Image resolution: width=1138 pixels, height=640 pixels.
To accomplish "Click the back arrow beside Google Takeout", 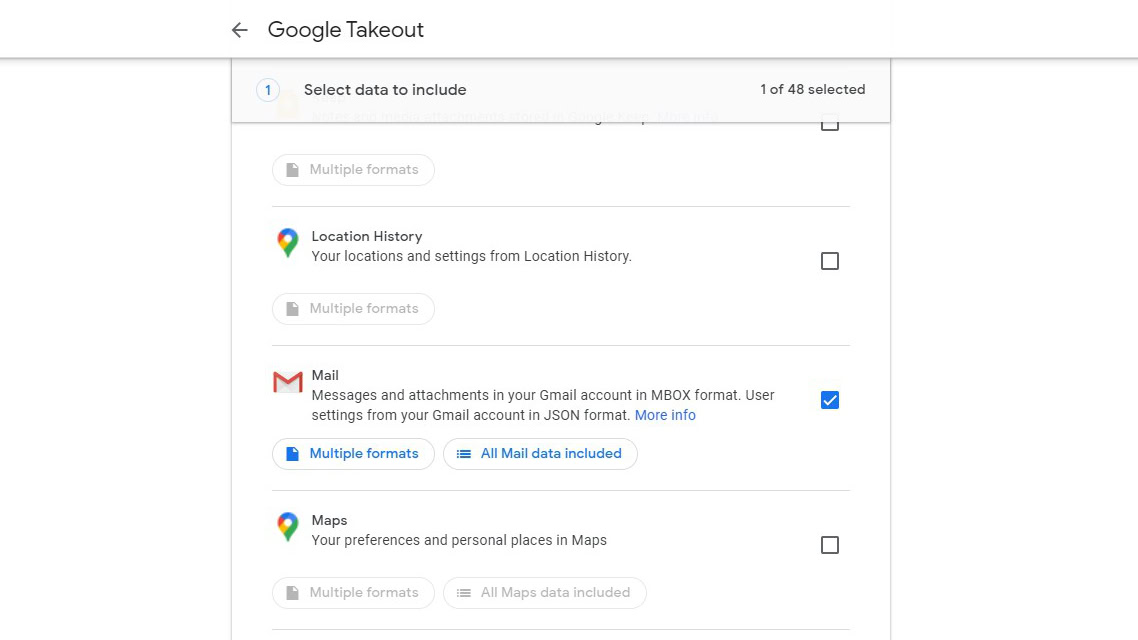I will pos(239,30).
